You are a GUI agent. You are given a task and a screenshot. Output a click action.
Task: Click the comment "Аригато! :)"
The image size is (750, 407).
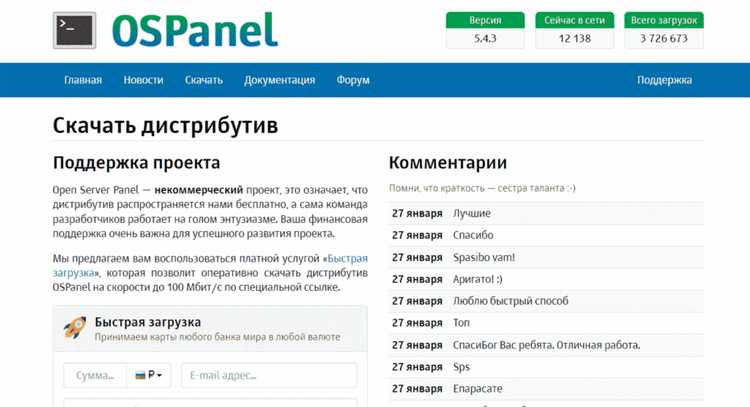[x=477, y=279]
